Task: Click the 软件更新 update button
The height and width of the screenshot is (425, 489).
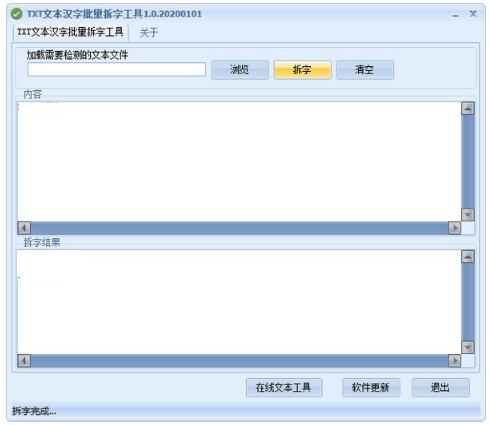Action: pyautogui.click(x=371, y=388)
